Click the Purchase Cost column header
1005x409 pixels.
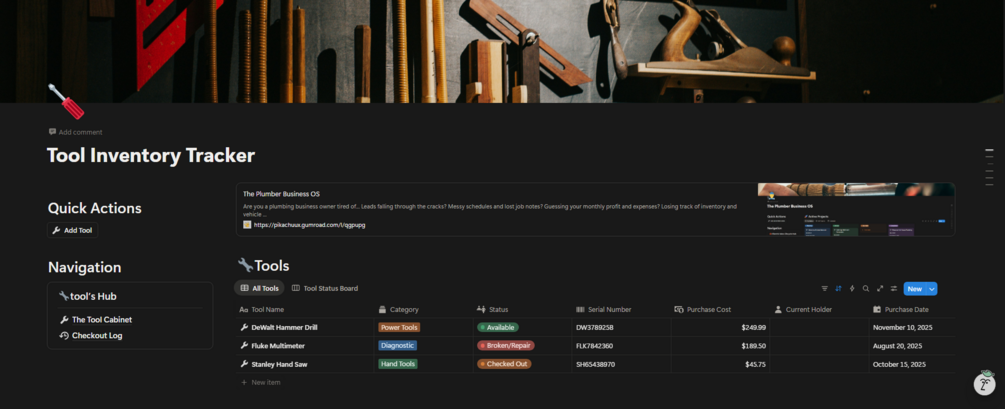pyautogui.click(x=720, y=310)
